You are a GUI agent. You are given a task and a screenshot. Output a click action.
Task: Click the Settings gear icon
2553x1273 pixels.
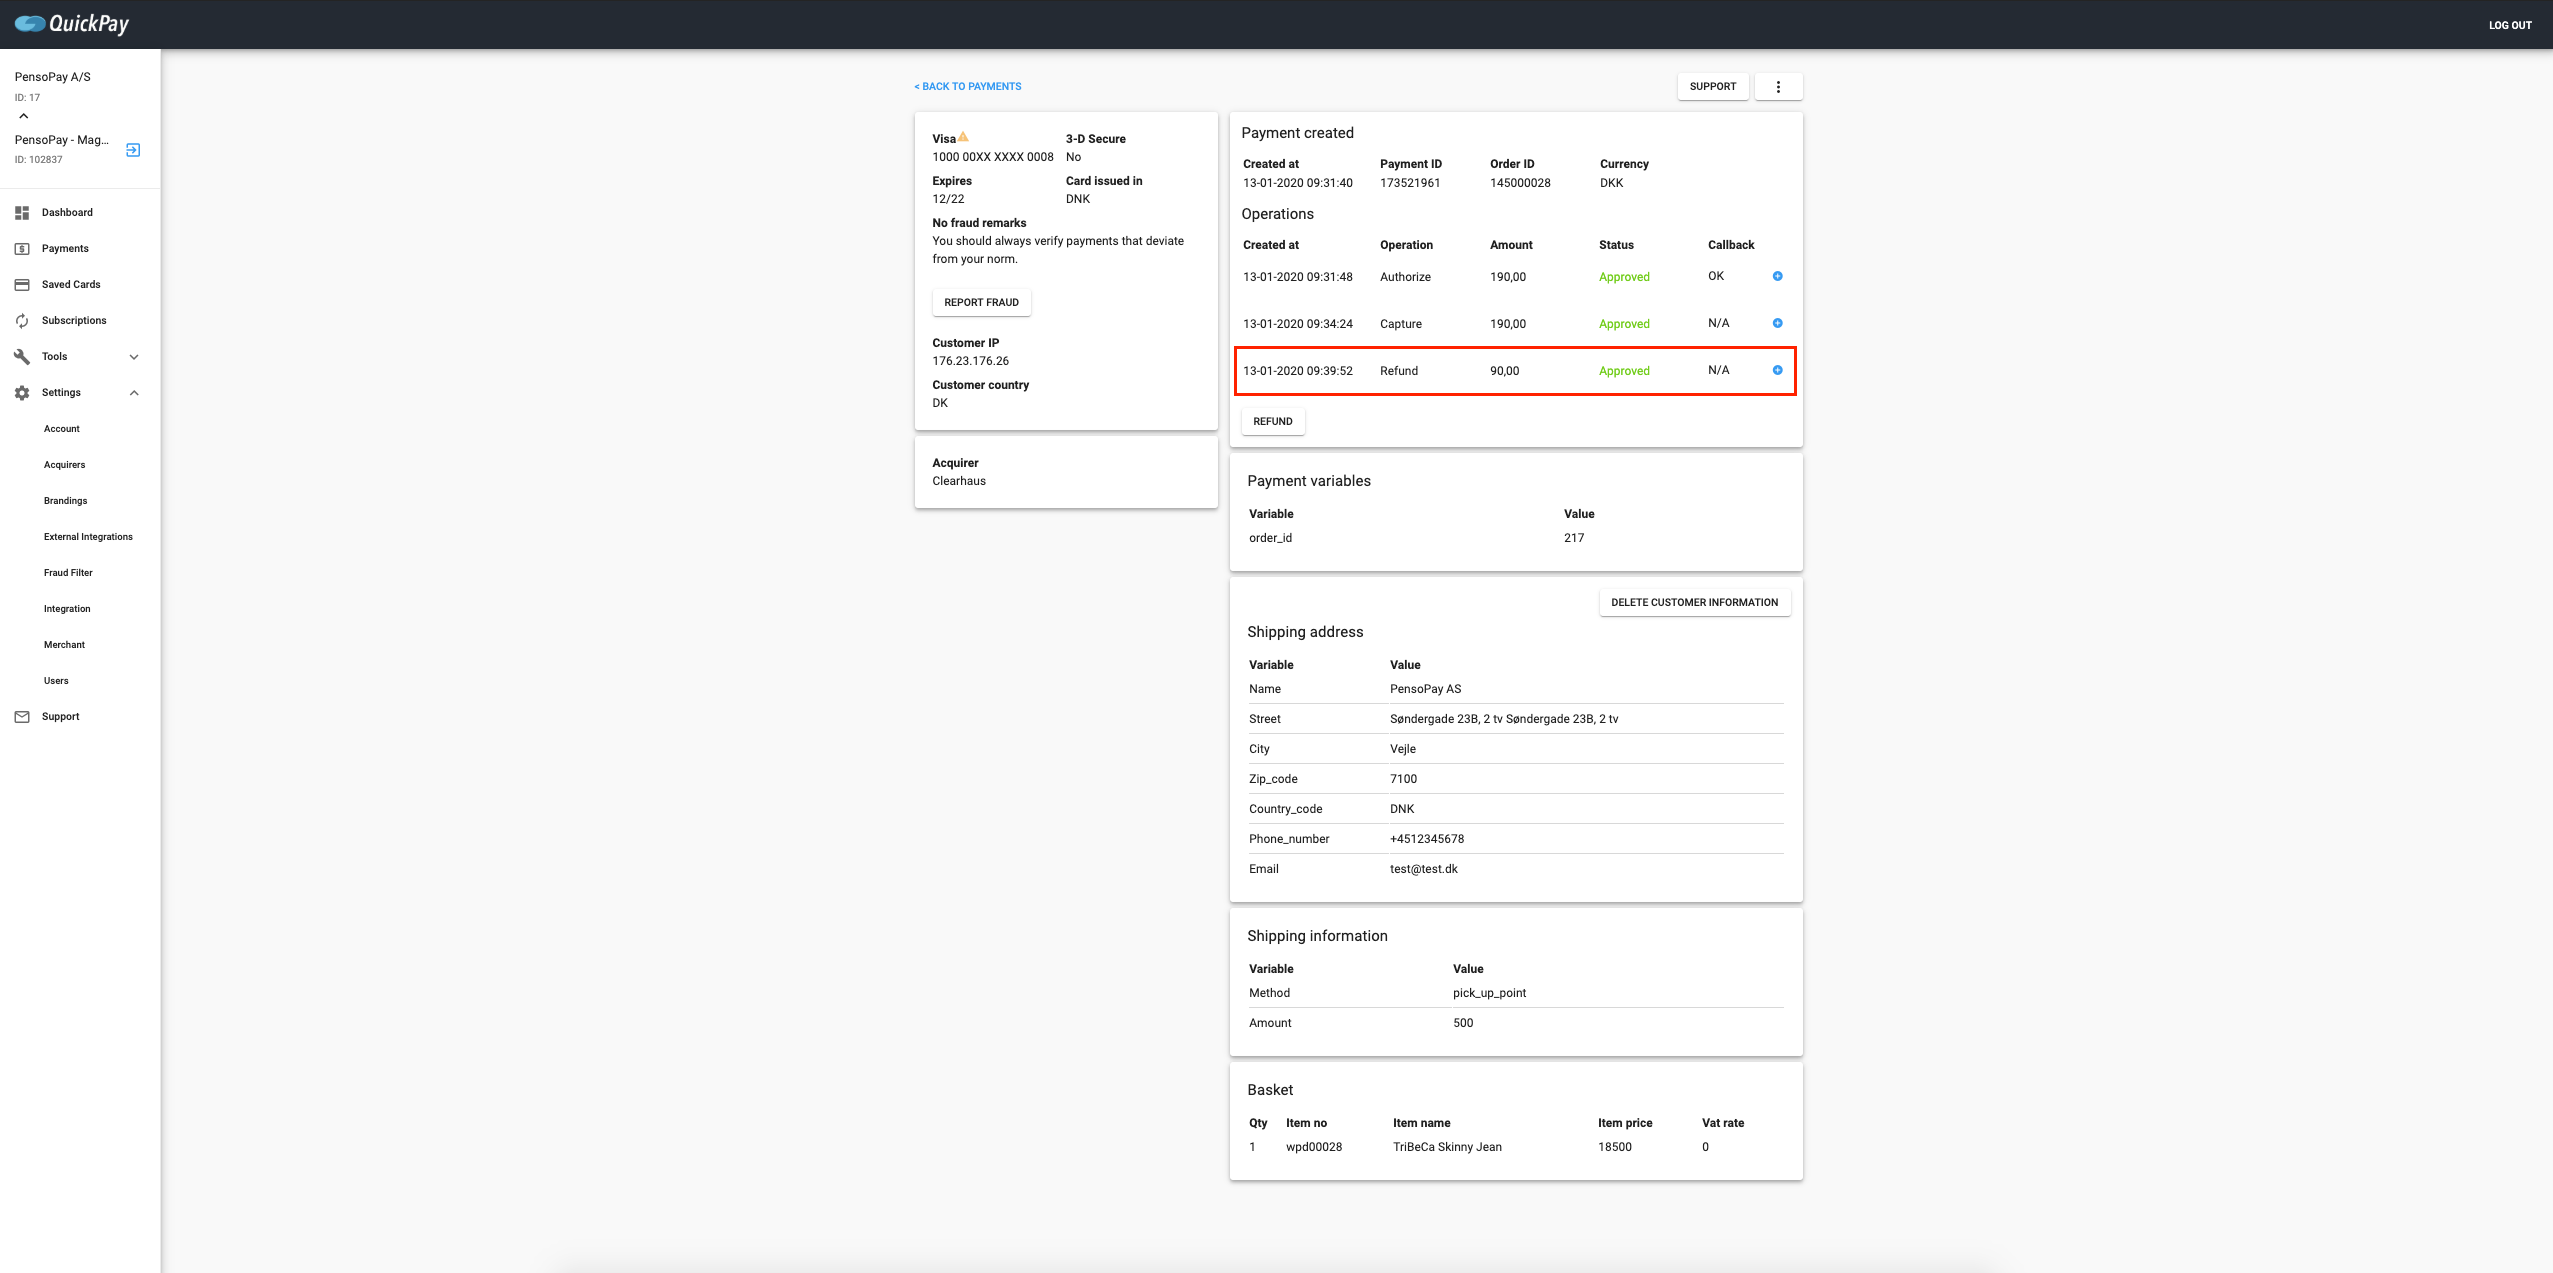point(22,393)
